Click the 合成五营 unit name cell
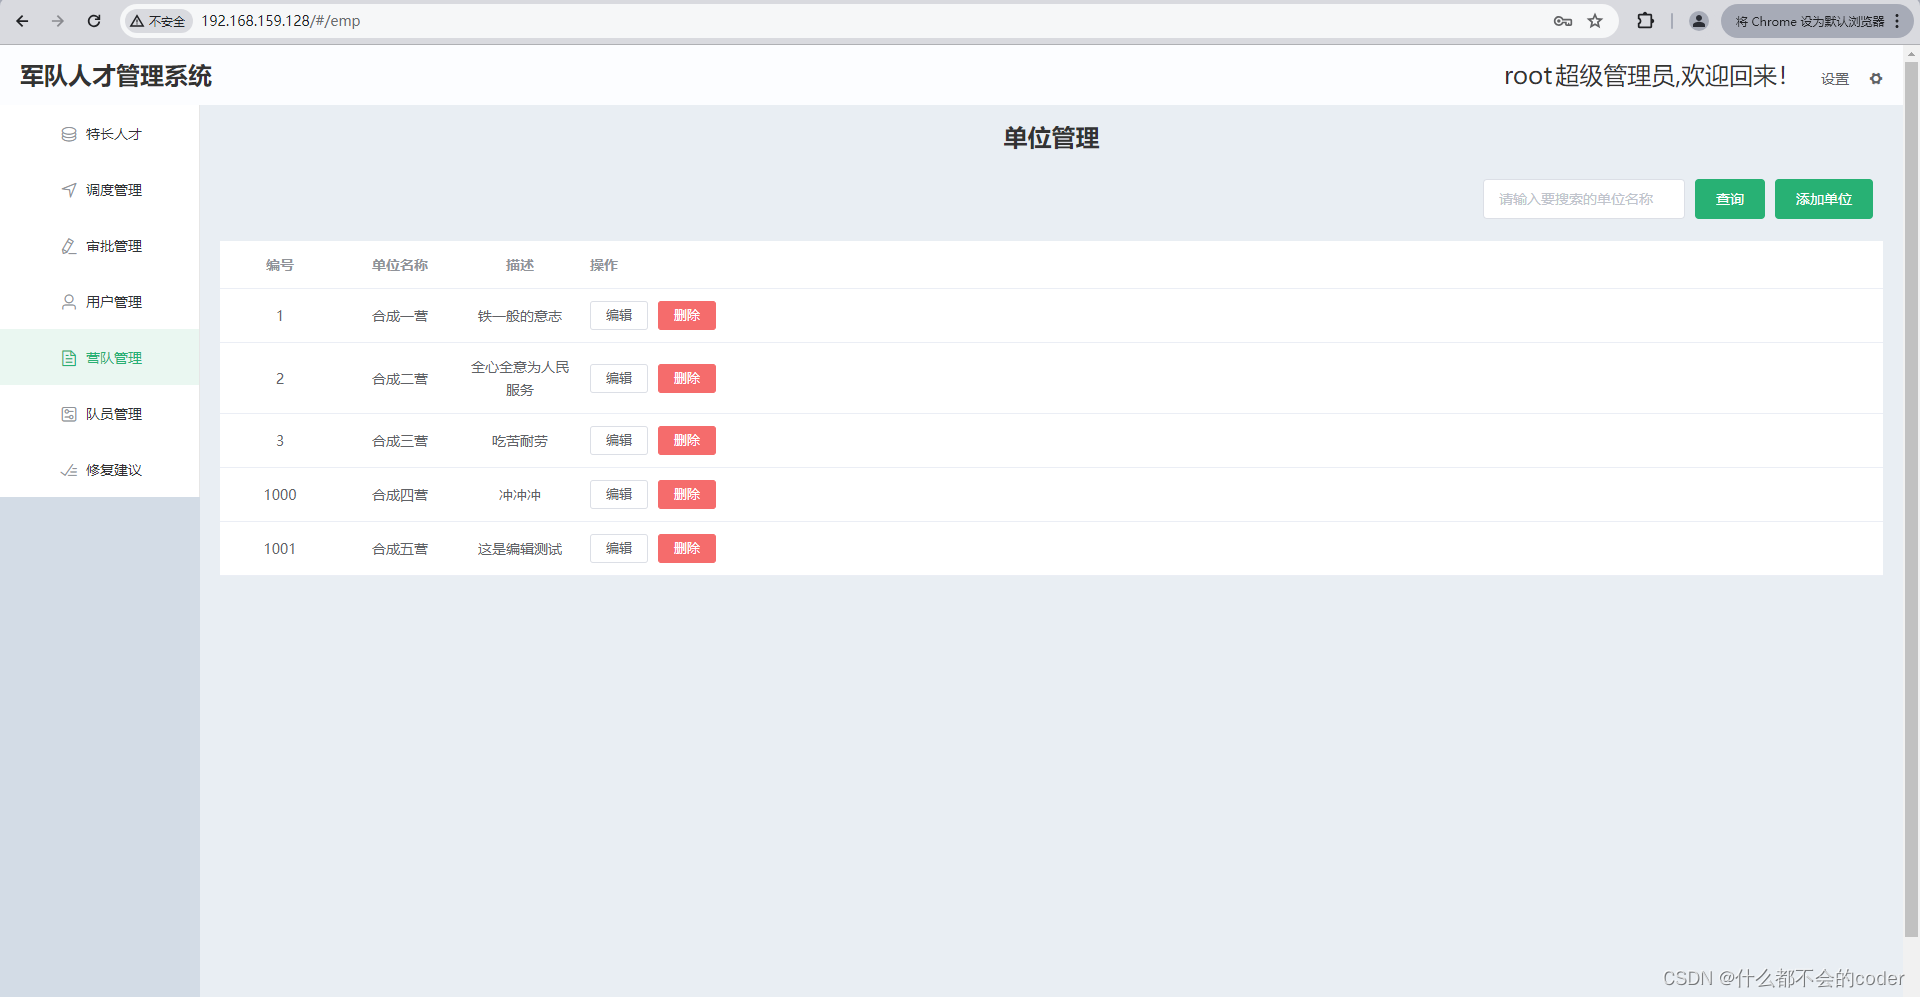 click(x=400, y=549)
